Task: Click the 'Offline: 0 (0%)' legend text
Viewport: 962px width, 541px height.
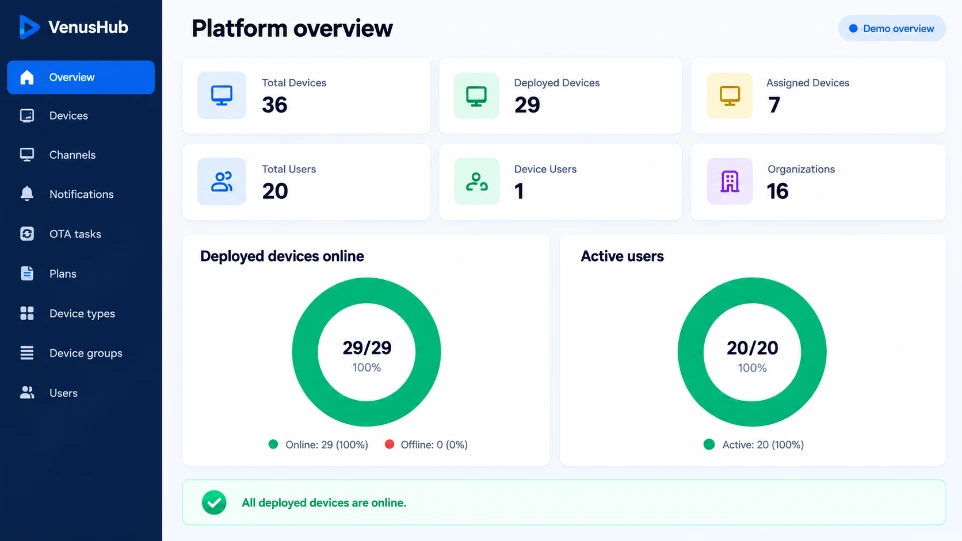Action: 434,445
